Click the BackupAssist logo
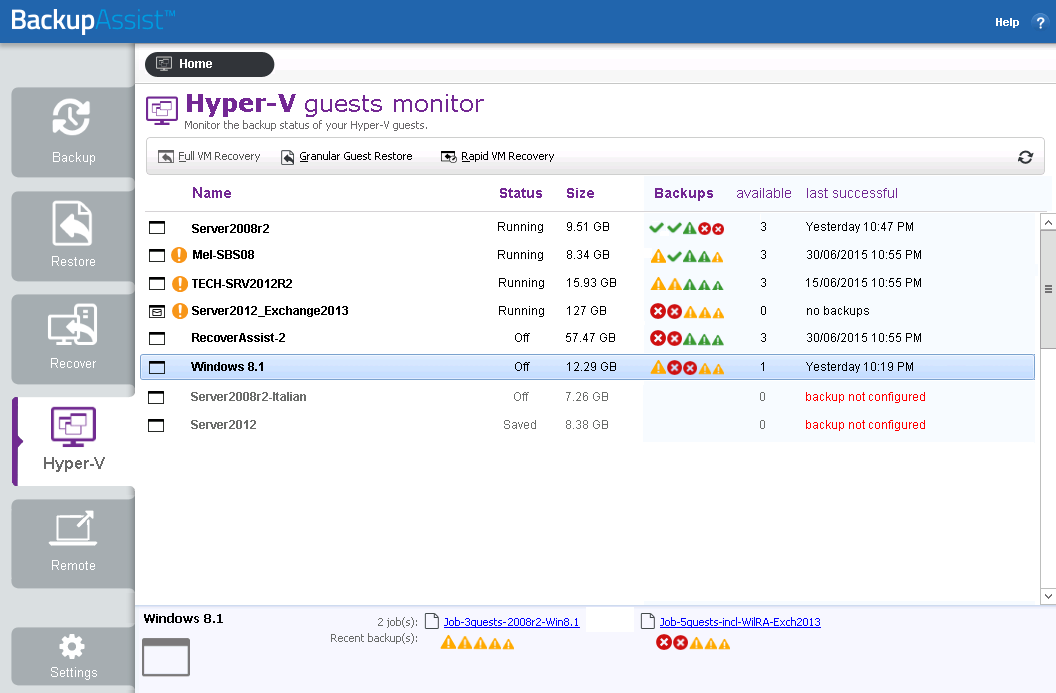Viewport: 1056px width, 693px height. (93, 20)
